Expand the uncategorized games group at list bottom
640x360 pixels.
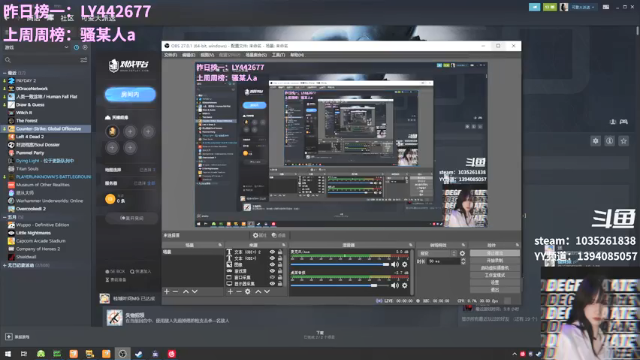[x=4, y=265]
